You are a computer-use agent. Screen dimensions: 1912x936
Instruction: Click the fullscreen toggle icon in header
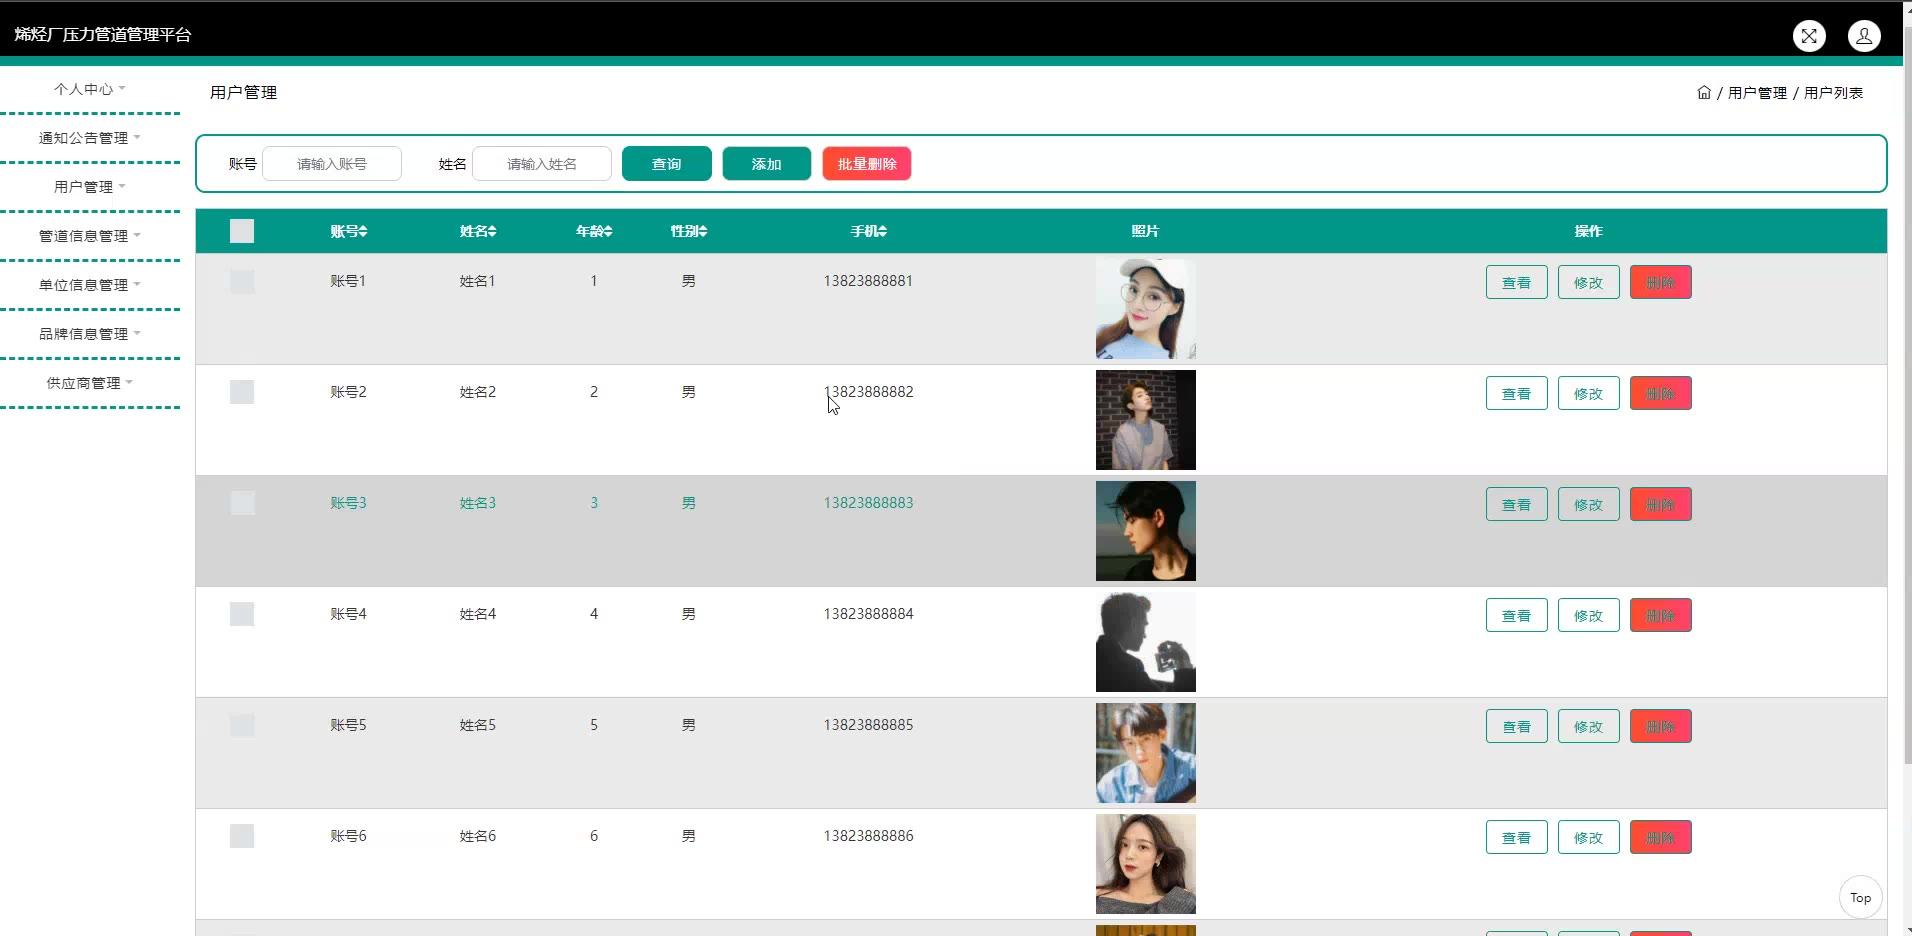[1809, 36]
